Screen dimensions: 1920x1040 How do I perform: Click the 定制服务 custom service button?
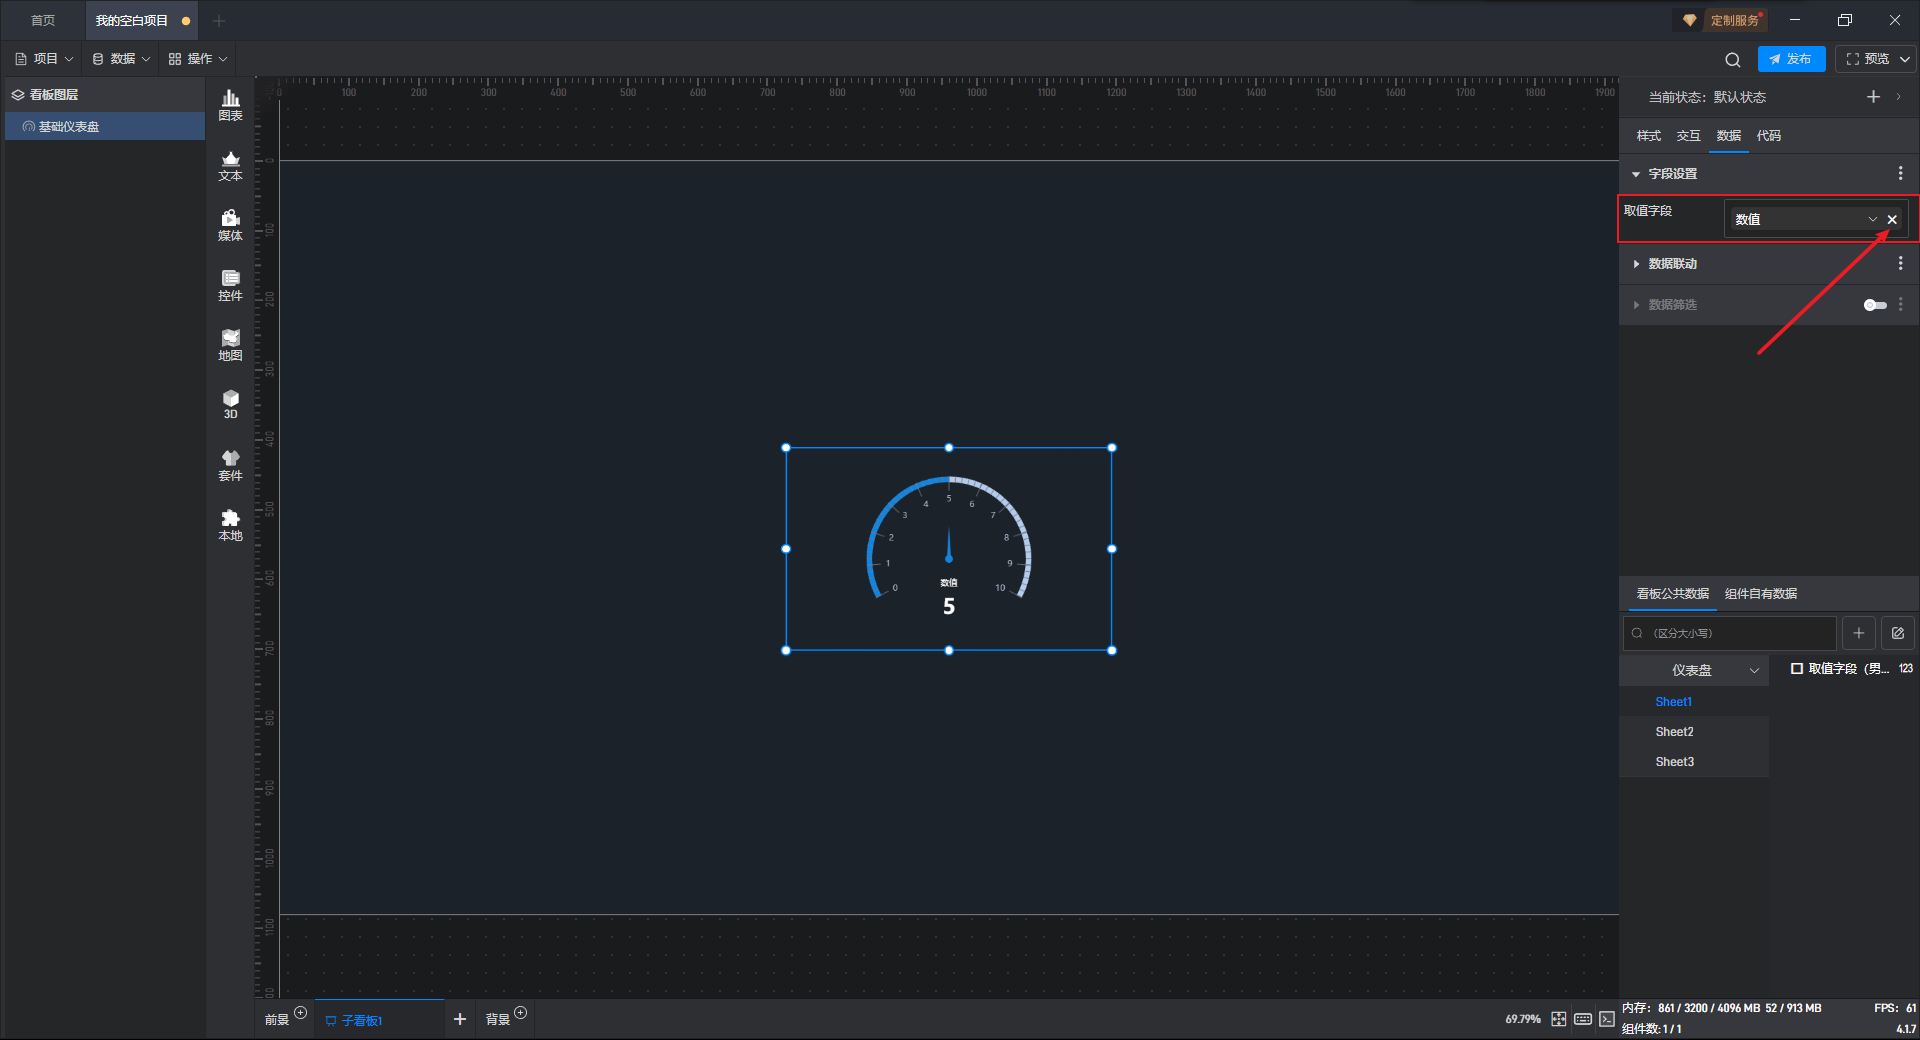1723,20
